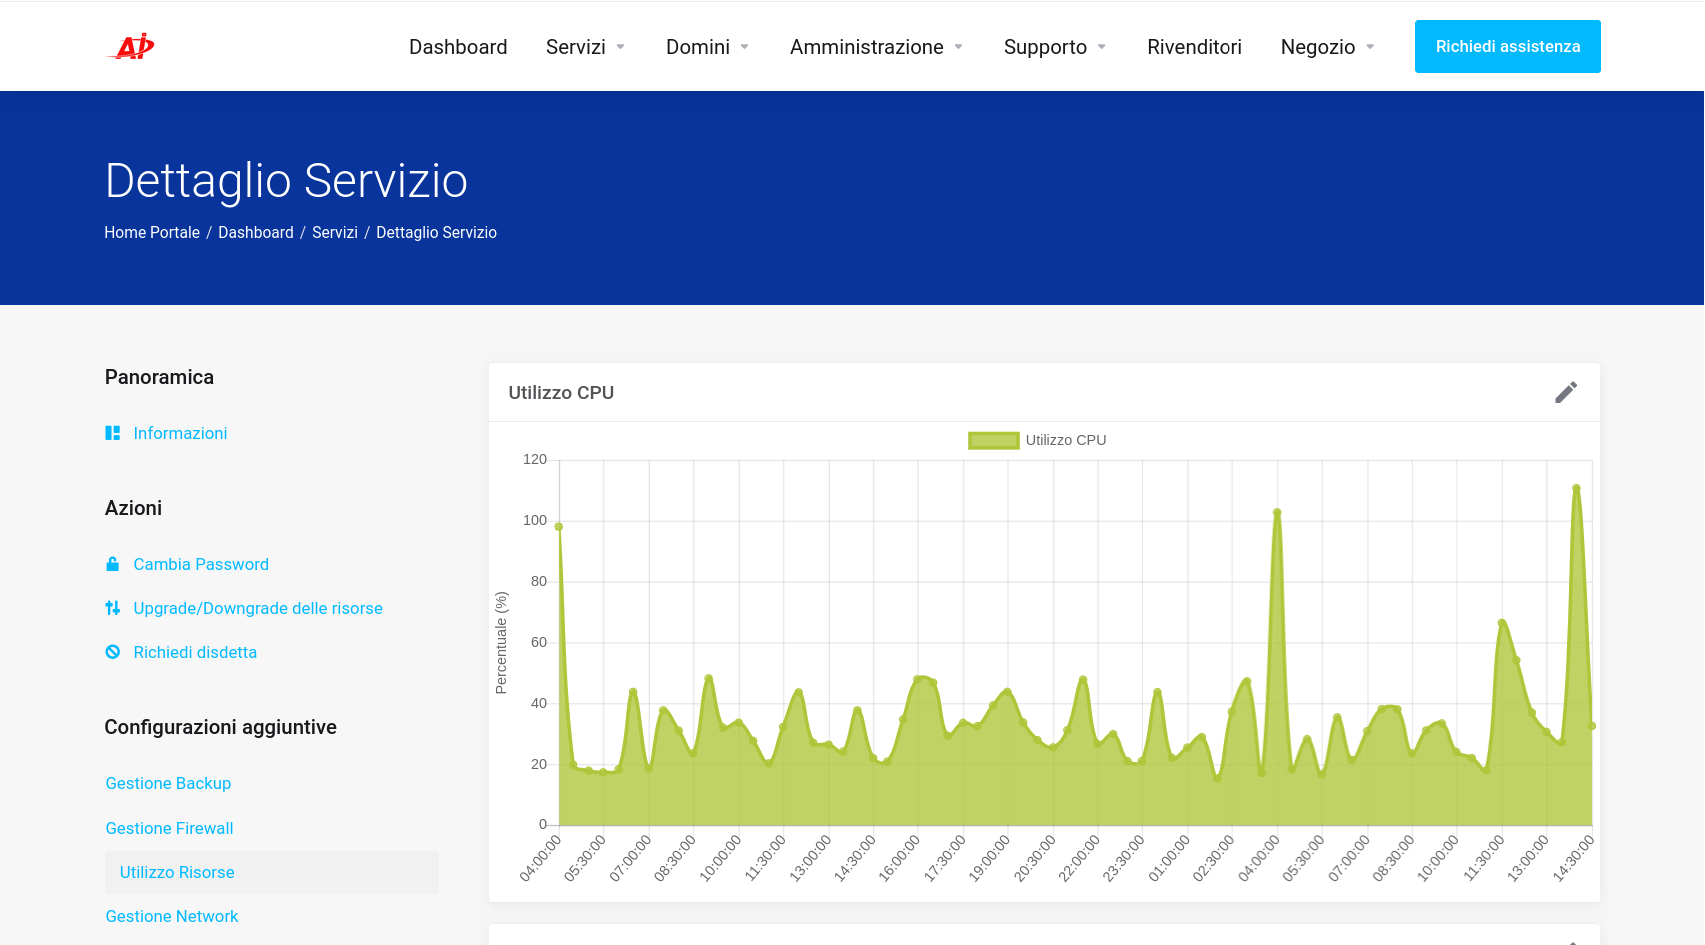The width and height of the screenshot is (1705, 945).
Task: Click Home Portale breadcrumb
Action: [x=152, y=232]
